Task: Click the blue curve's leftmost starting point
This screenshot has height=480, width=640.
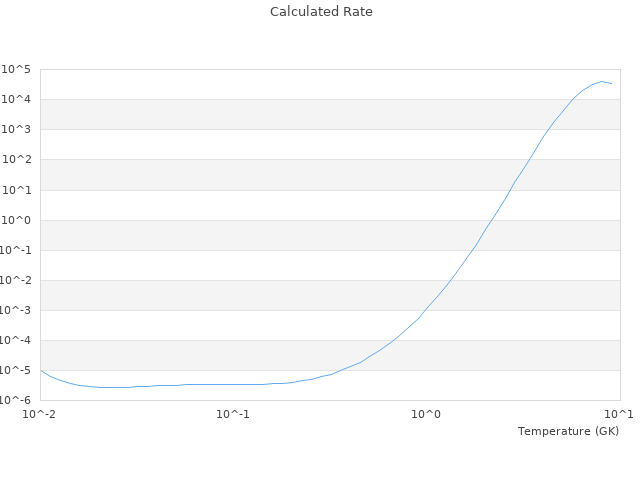Action: point(41,371)
